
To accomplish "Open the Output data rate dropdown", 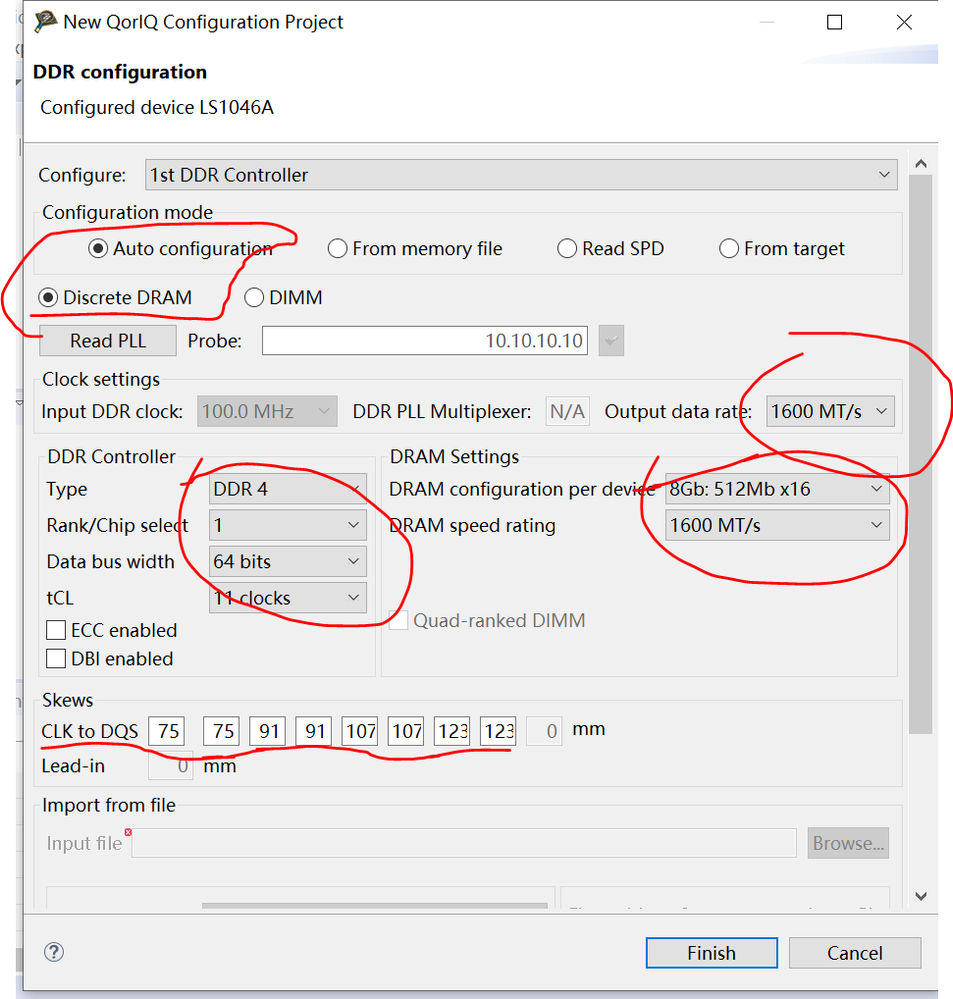I will click(830, 412).
